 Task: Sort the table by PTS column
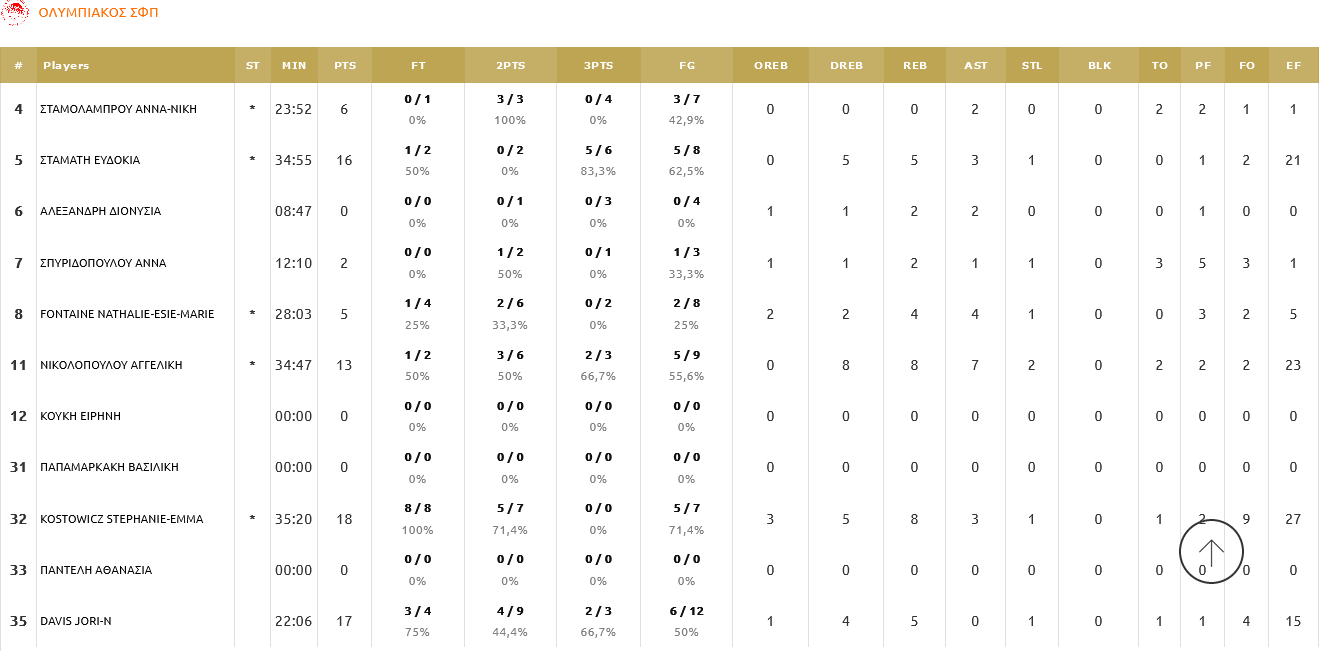point(343,65)
